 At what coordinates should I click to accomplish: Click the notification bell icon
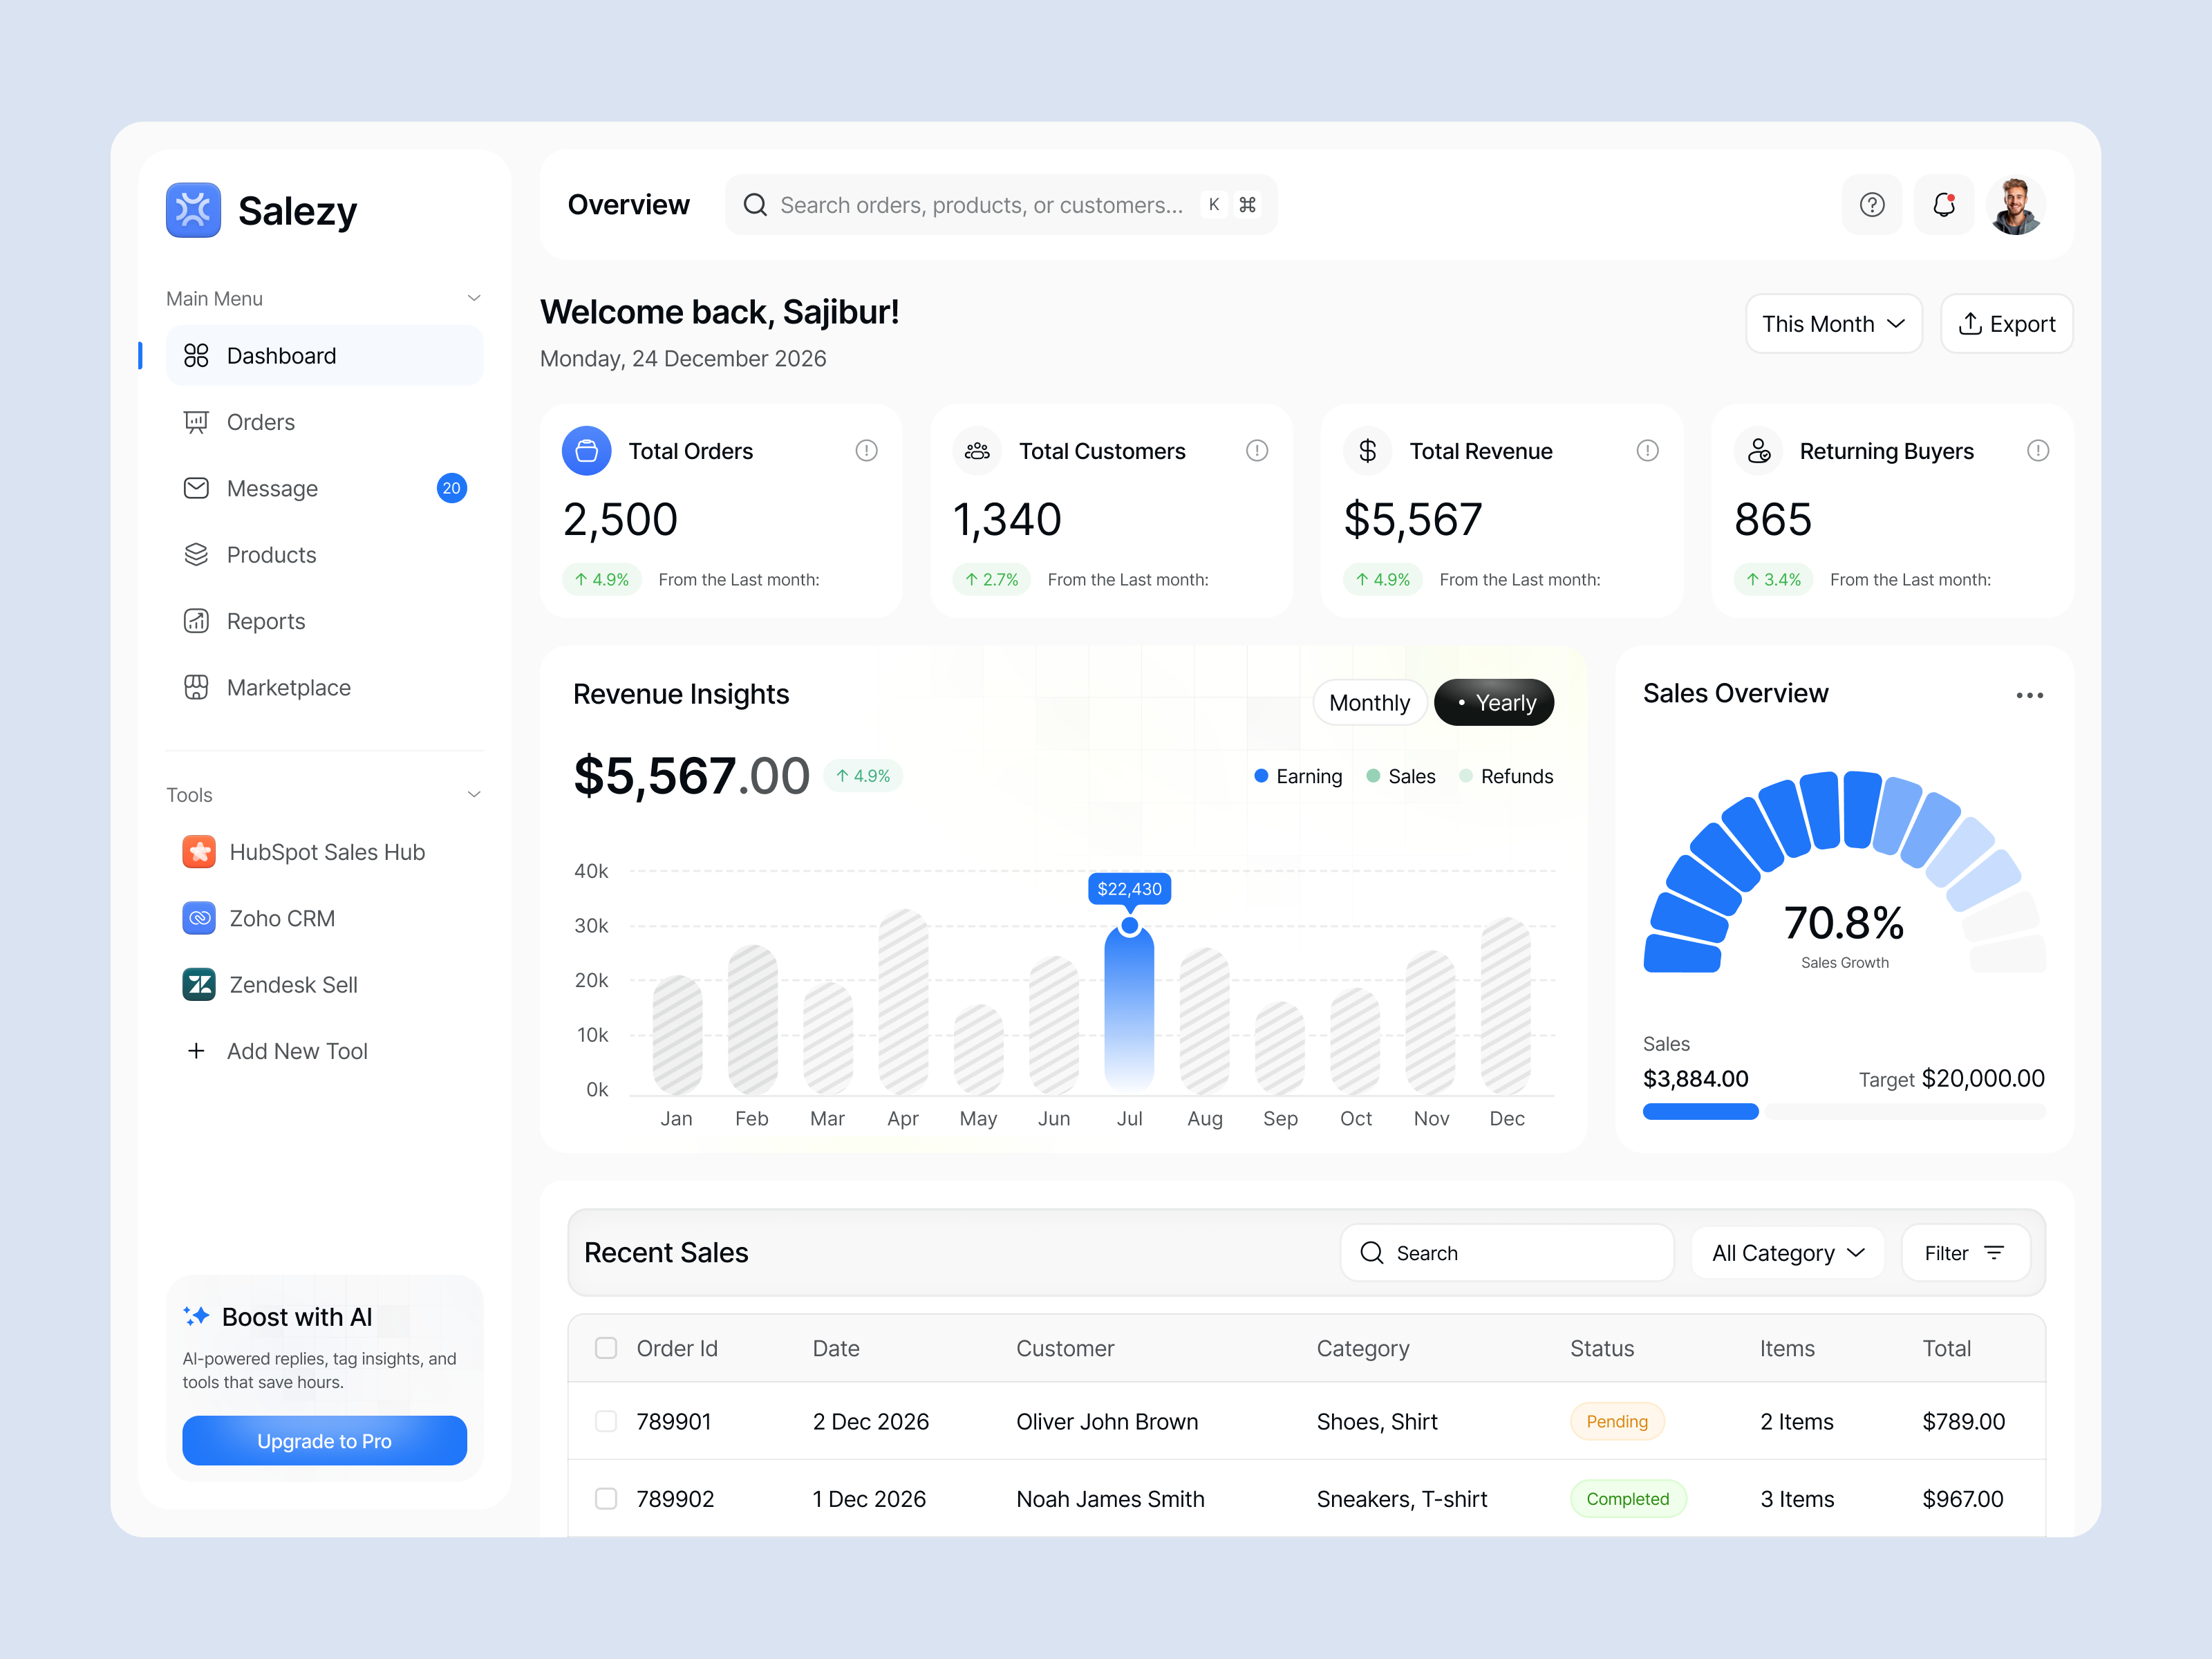click(1943, 204)
